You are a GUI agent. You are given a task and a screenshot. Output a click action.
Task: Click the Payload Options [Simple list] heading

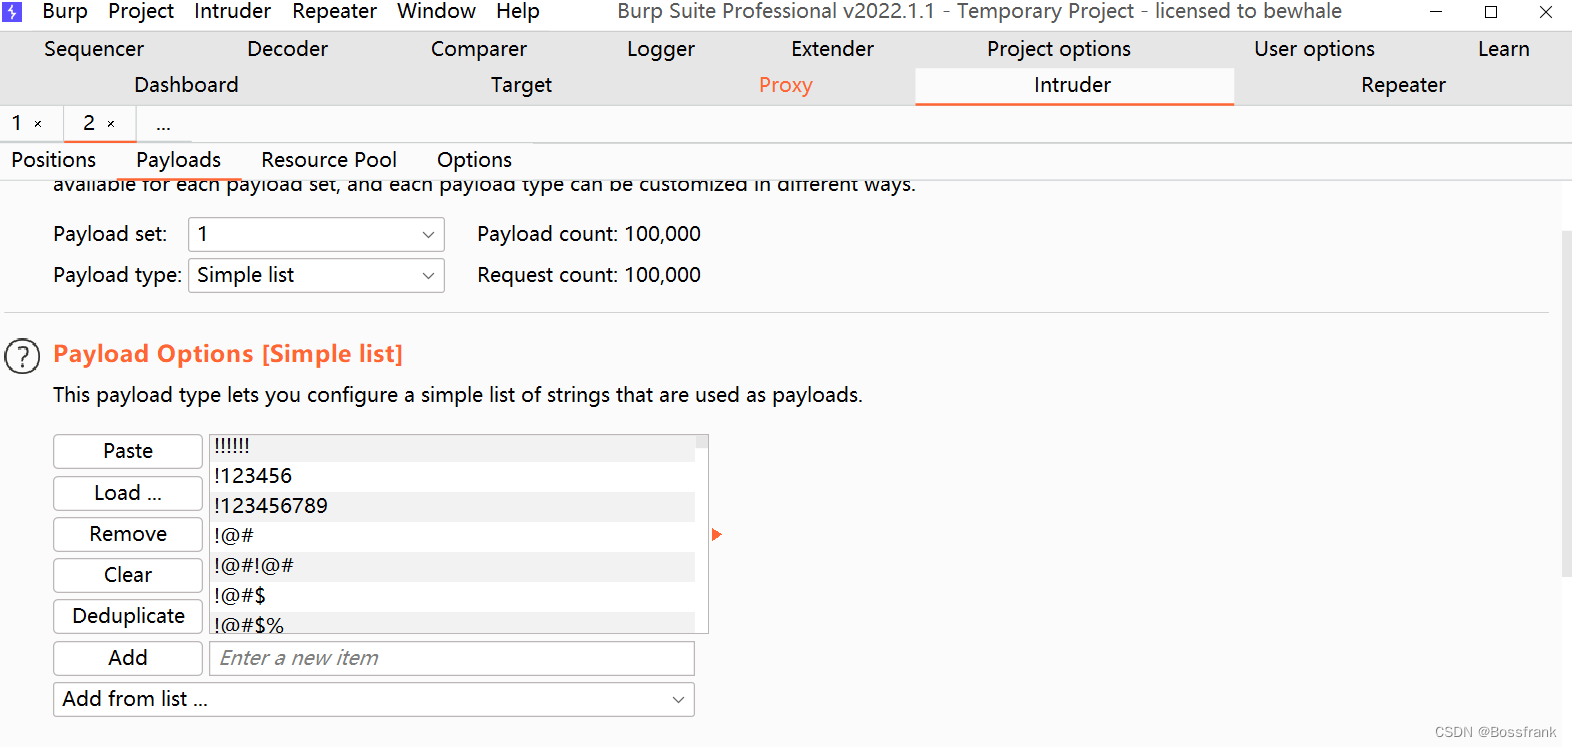pyautogui.click(x=228, y=354)
